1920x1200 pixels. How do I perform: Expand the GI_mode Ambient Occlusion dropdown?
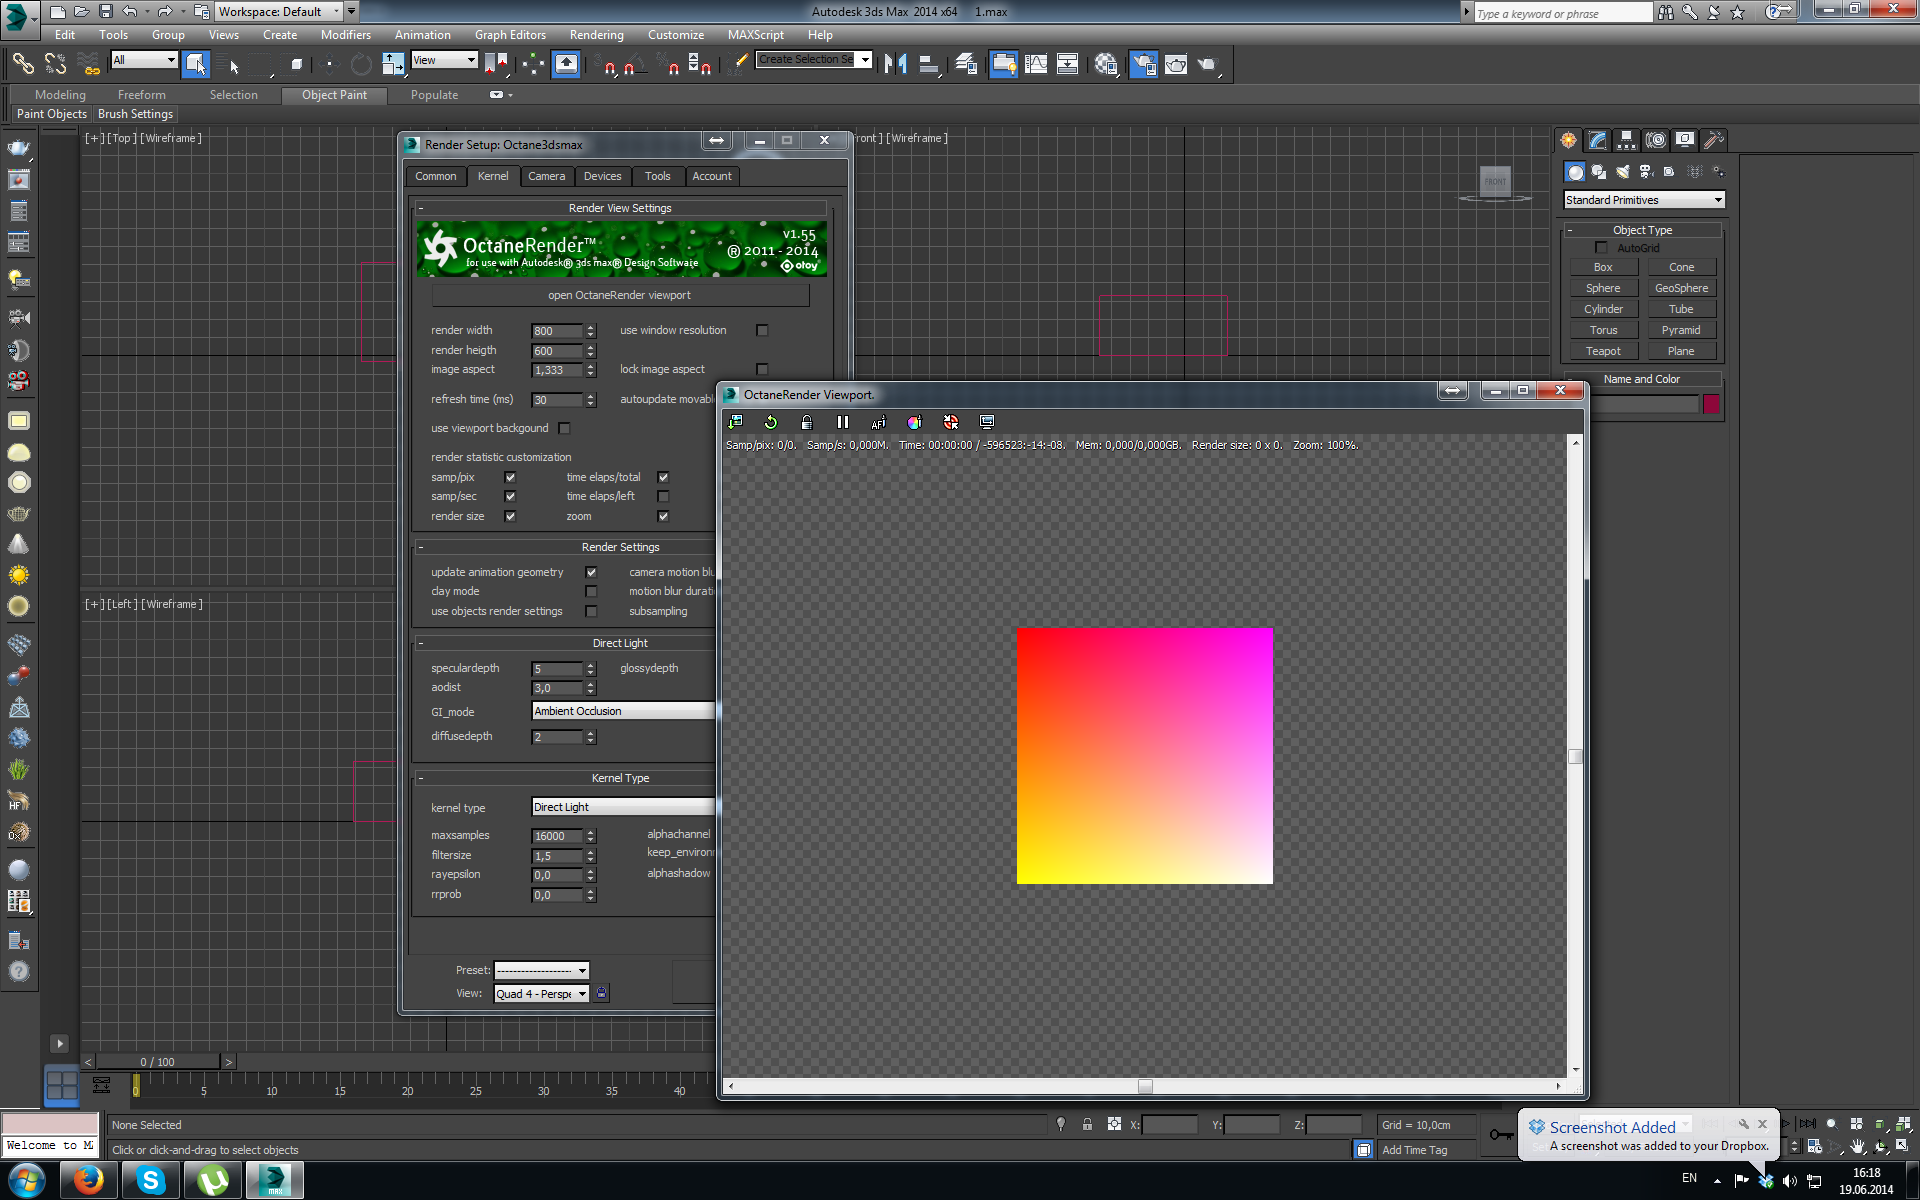coord(622,711)
